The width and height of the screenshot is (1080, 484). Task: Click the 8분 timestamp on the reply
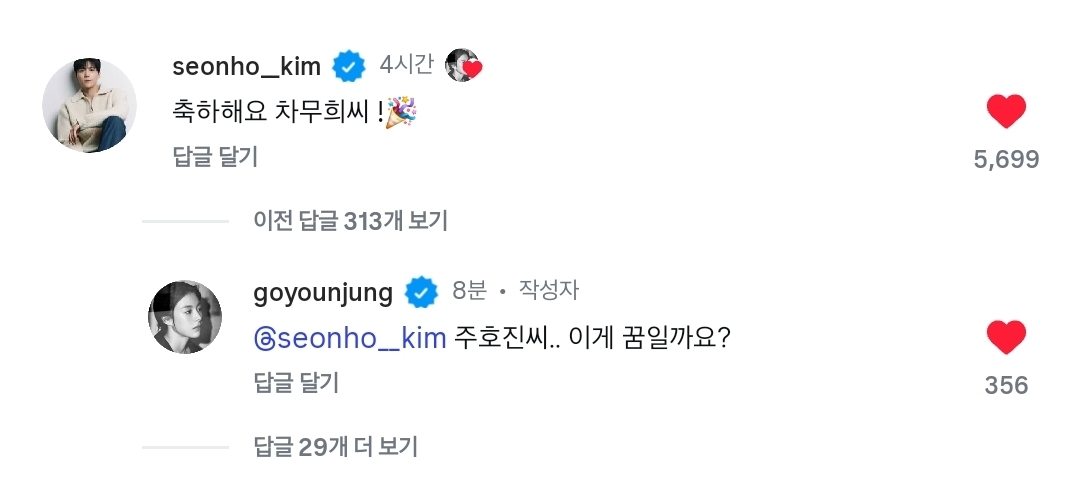coord(469,291)
